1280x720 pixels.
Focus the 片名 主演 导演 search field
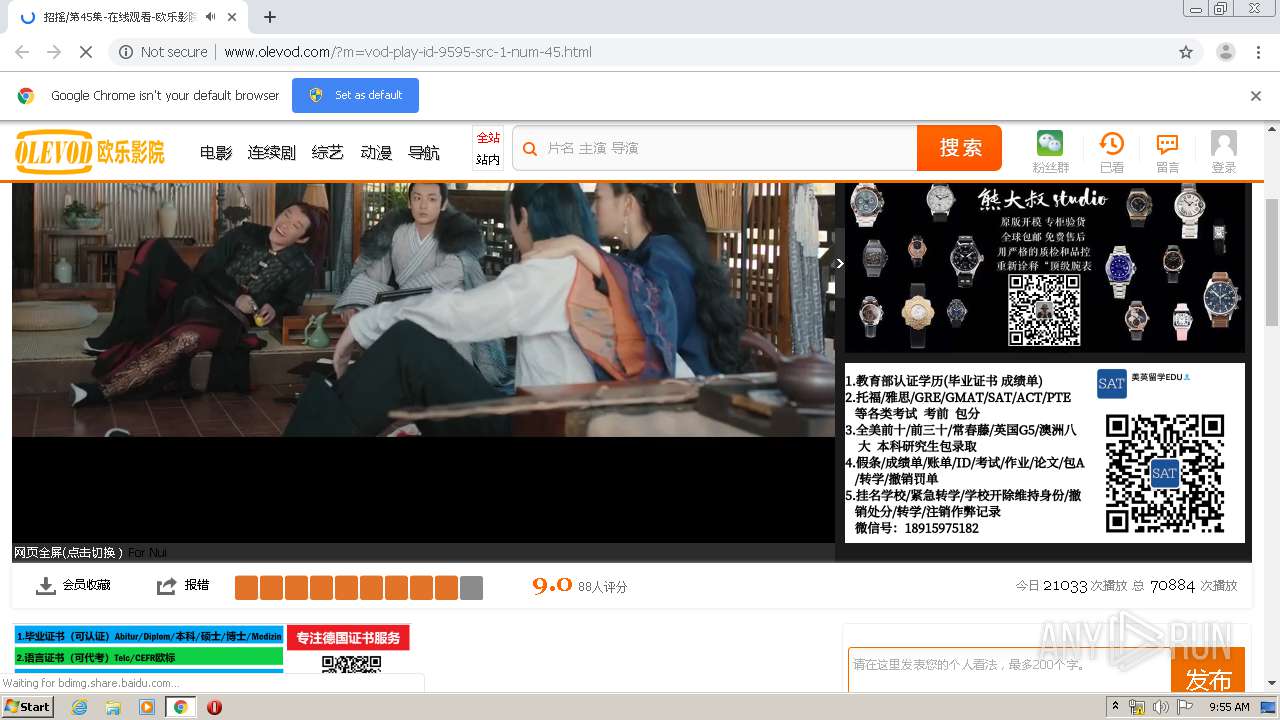point(715,148)
